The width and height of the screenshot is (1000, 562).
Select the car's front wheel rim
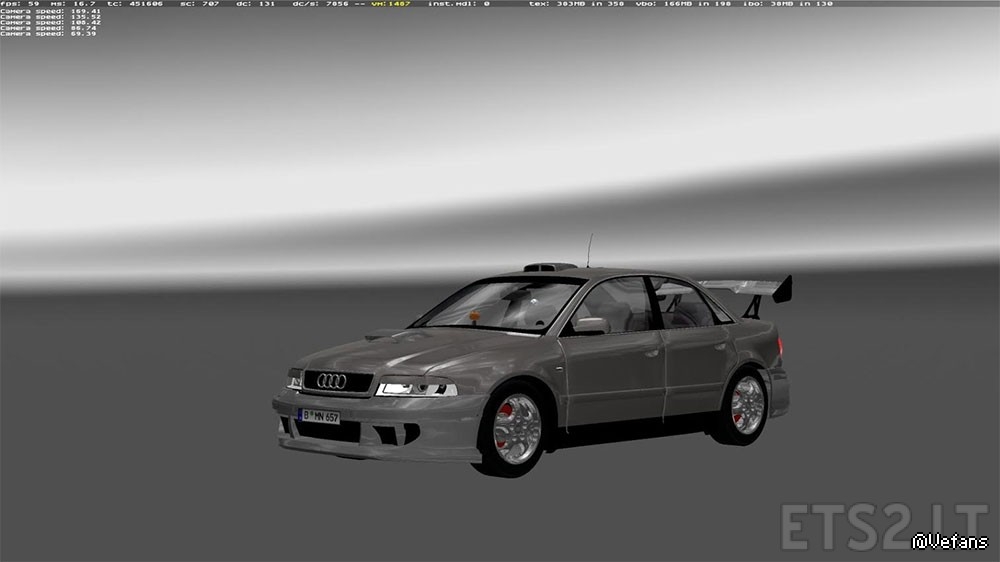pyautogui.click(x=517, y=429)
